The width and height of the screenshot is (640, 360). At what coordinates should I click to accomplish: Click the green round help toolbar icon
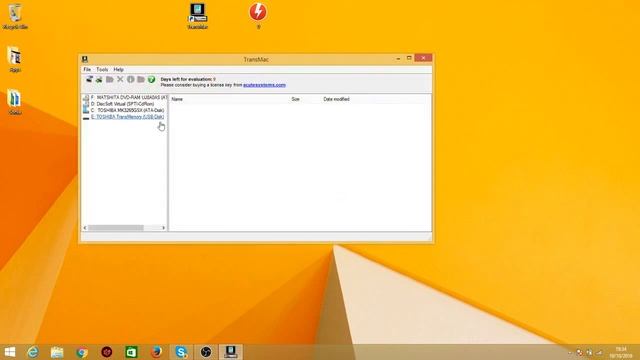[151, 79]
